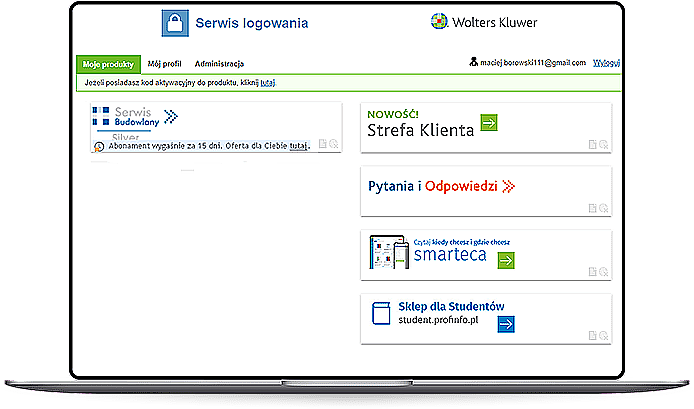694x409 pixels.
Task: Click the Wolters Kluwer brand text
Action: [494, 22]
